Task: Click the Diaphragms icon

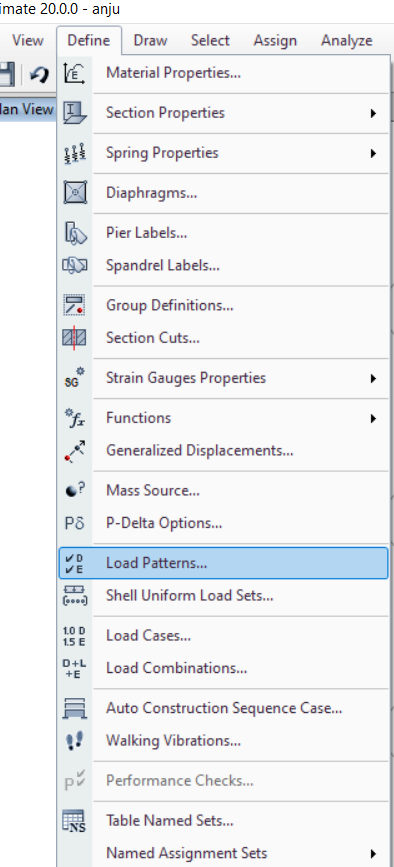Action: 75,193
